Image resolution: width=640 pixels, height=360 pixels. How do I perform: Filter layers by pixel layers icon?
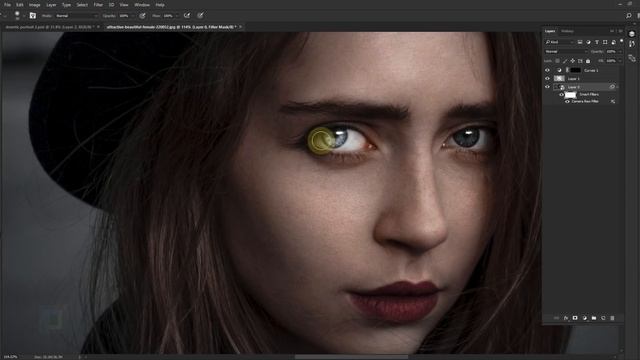click(x=580, y=42)
